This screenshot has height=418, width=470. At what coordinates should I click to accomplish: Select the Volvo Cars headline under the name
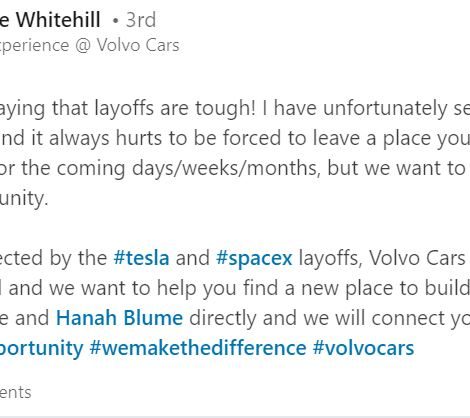pos(90,45)
